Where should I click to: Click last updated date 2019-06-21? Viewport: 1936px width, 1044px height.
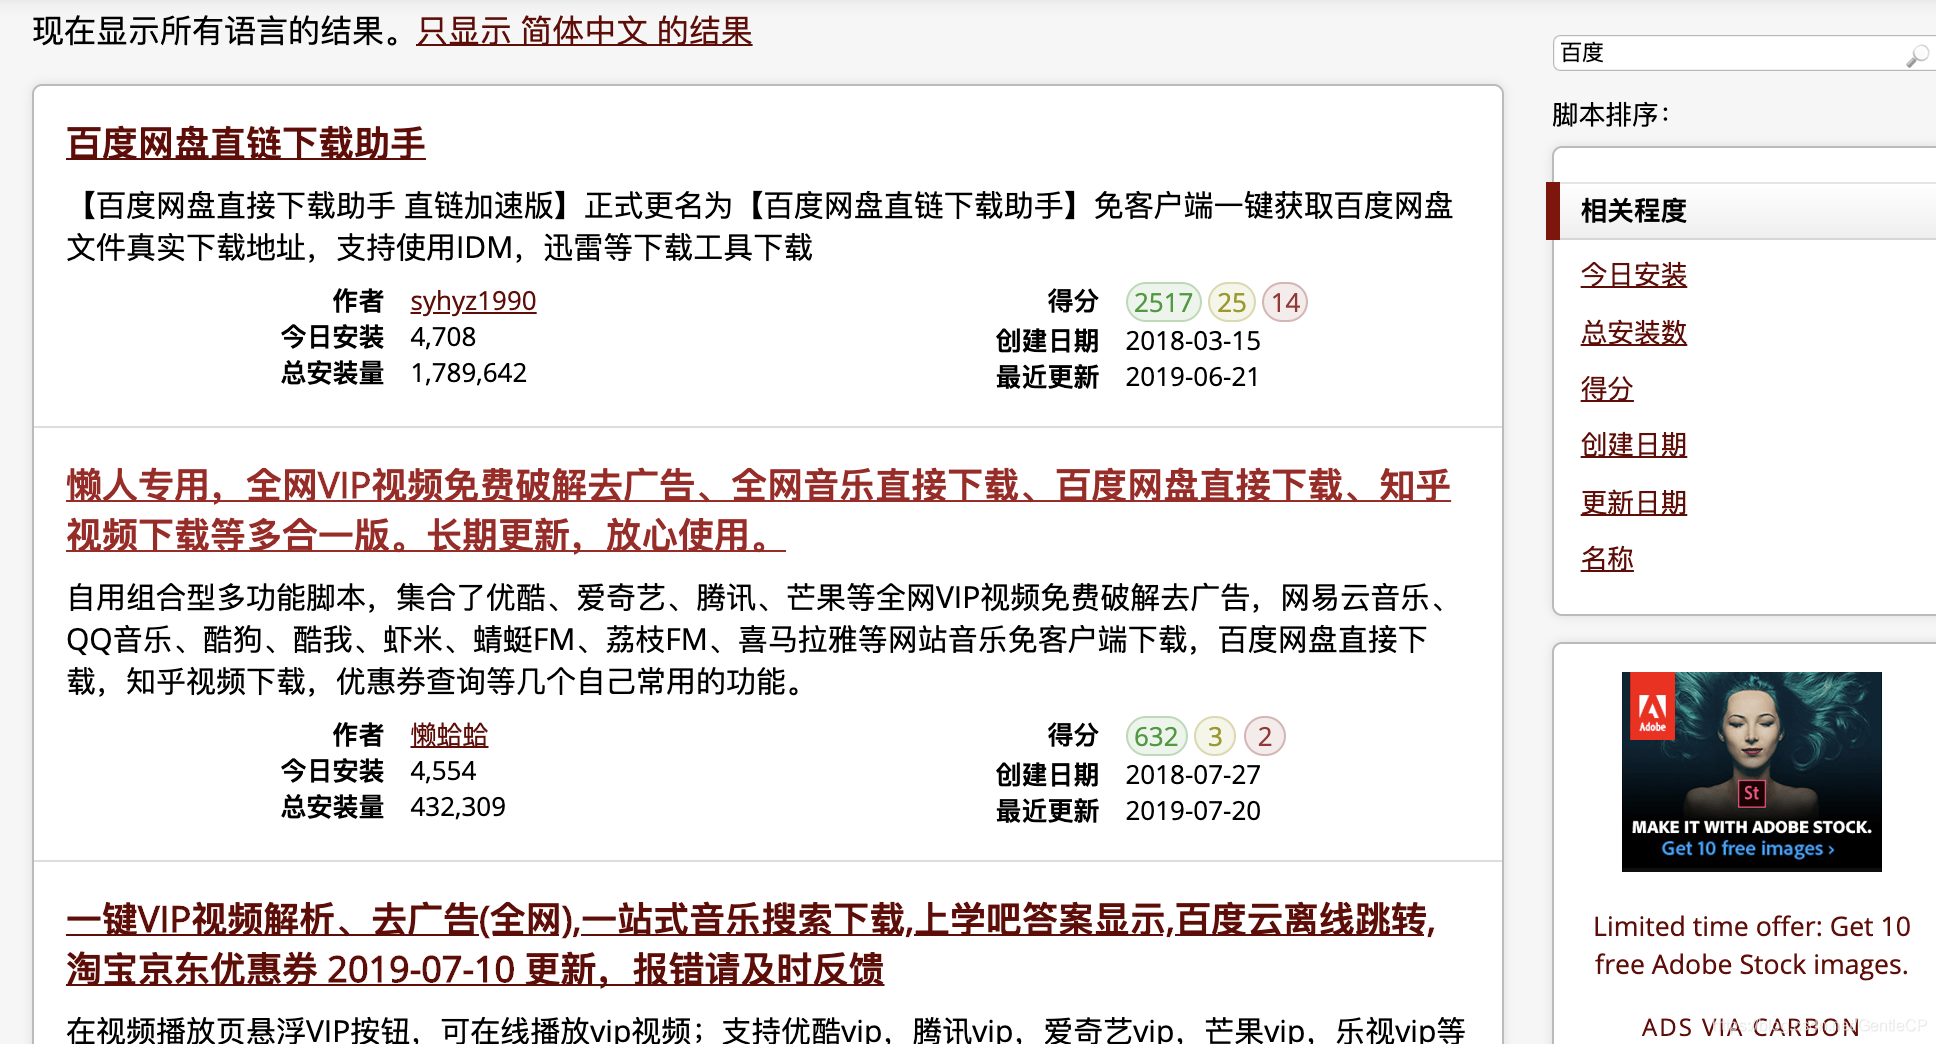pyautogui.click(x=1192, y=377)
